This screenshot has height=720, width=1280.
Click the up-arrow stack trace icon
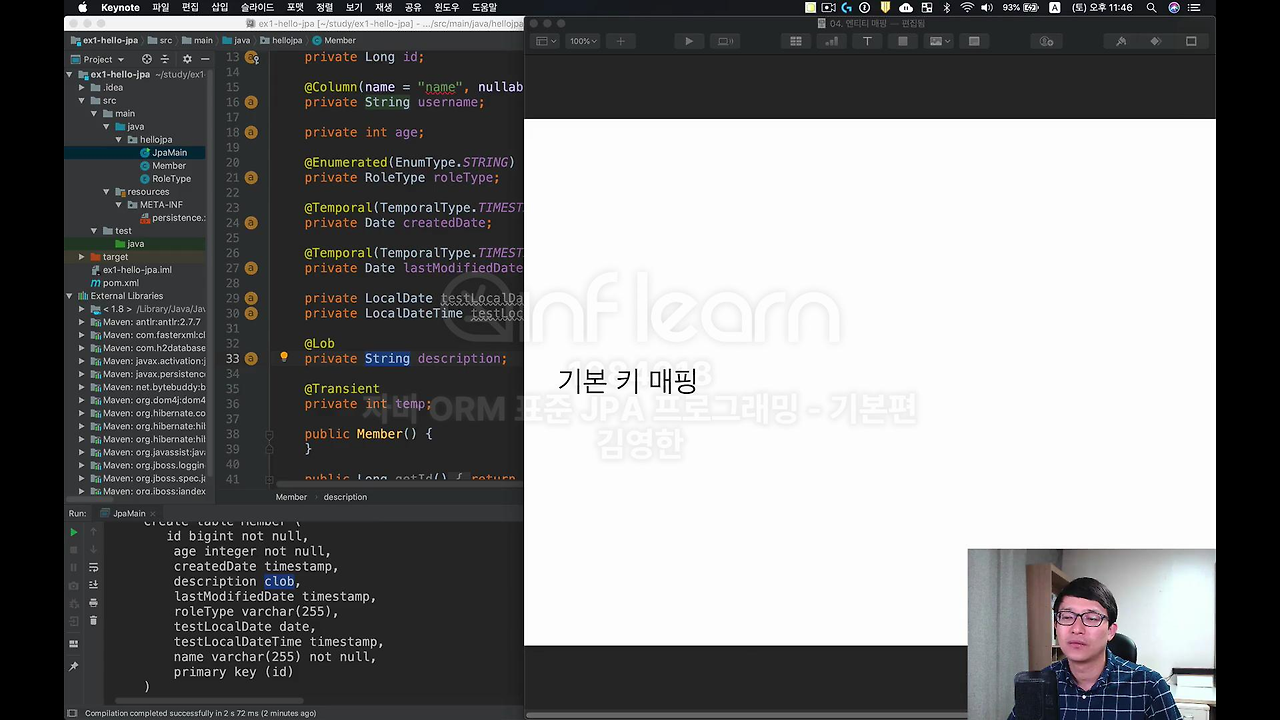pyautogui.click(x=94, y=532)
